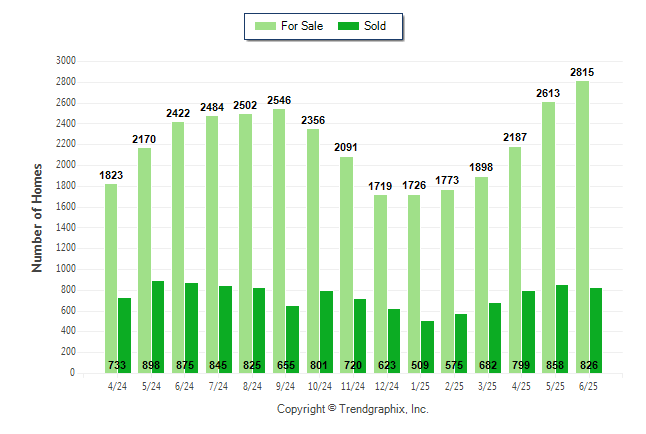The height and width of the screenshot is (434, 646).
Task: Click the Sold legend label
Action: tap(375, 26)
